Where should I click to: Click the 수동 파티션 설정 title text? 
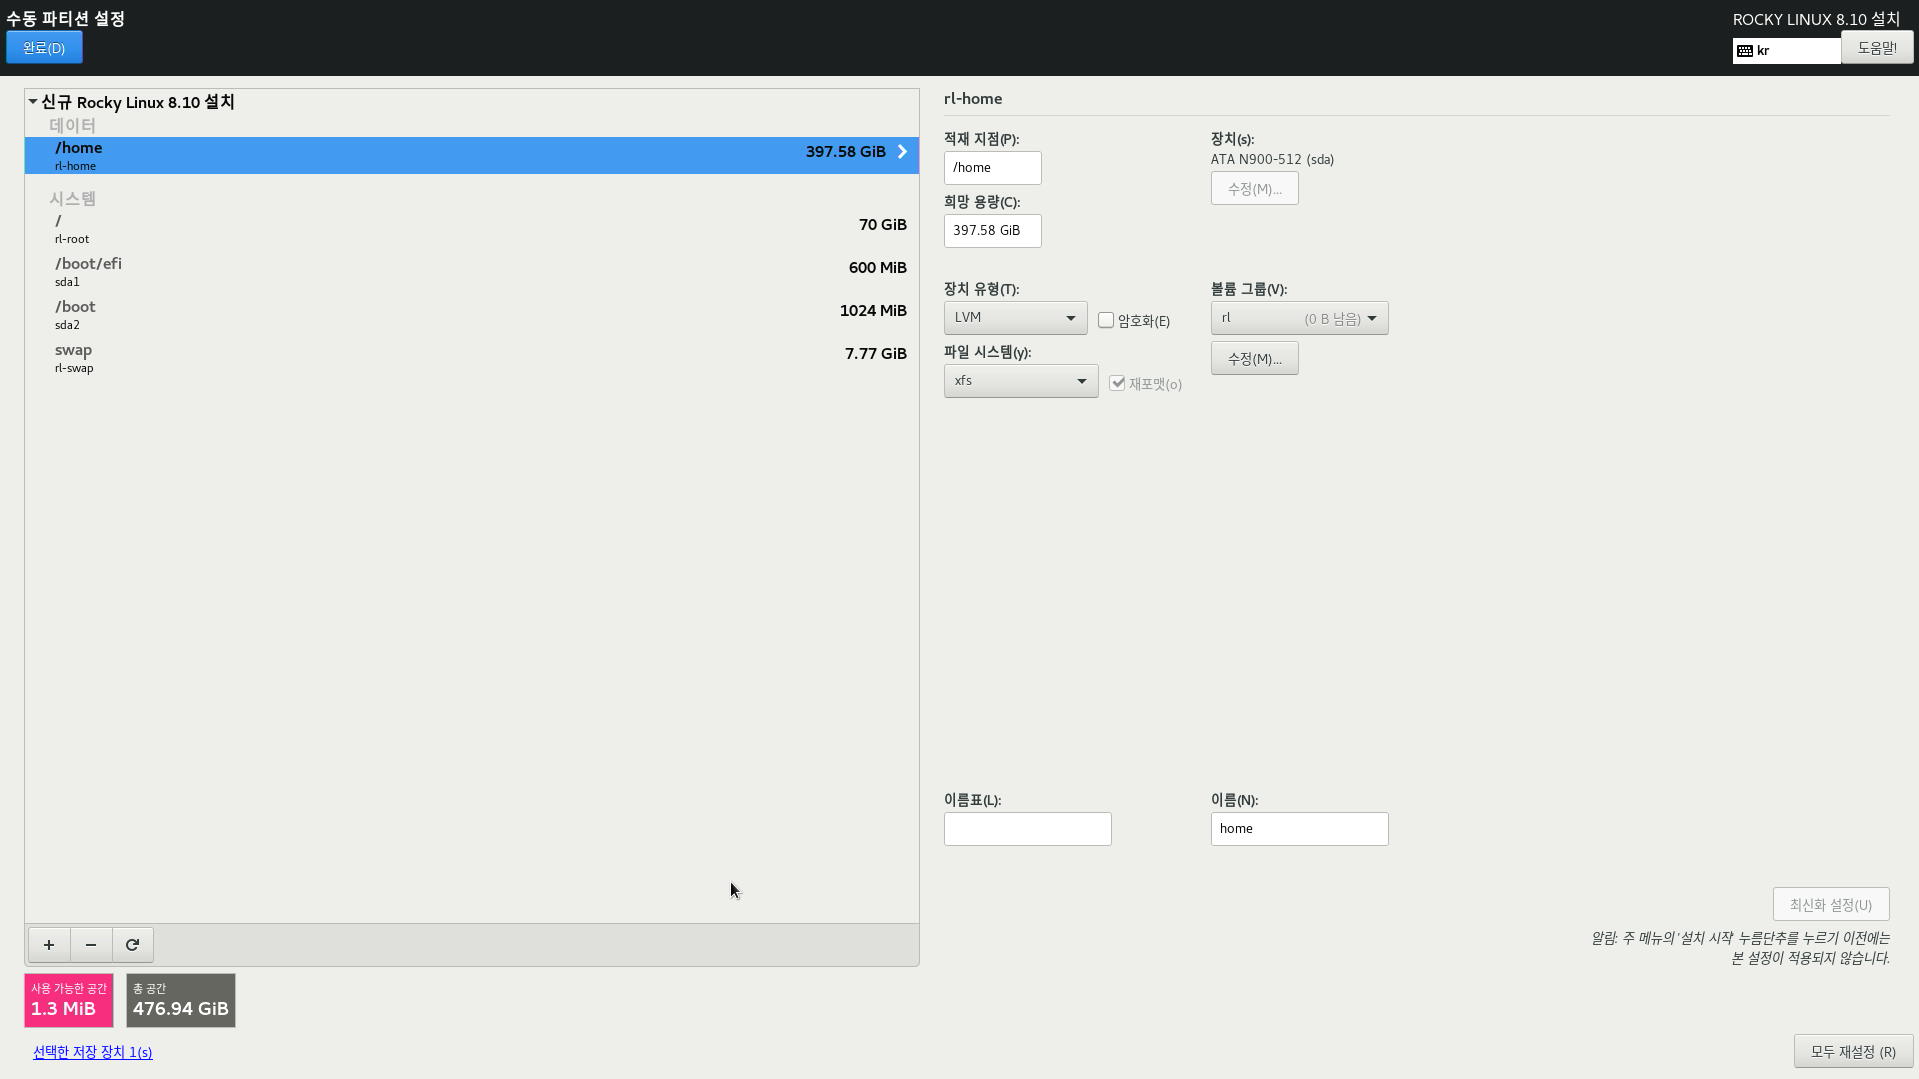(x=65, y=19)
